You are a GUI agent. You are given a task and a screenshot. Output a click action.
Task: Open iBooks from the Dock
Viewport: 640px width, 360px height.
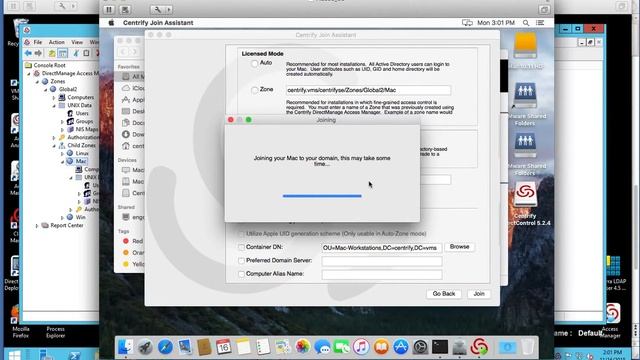pos(381,347)
